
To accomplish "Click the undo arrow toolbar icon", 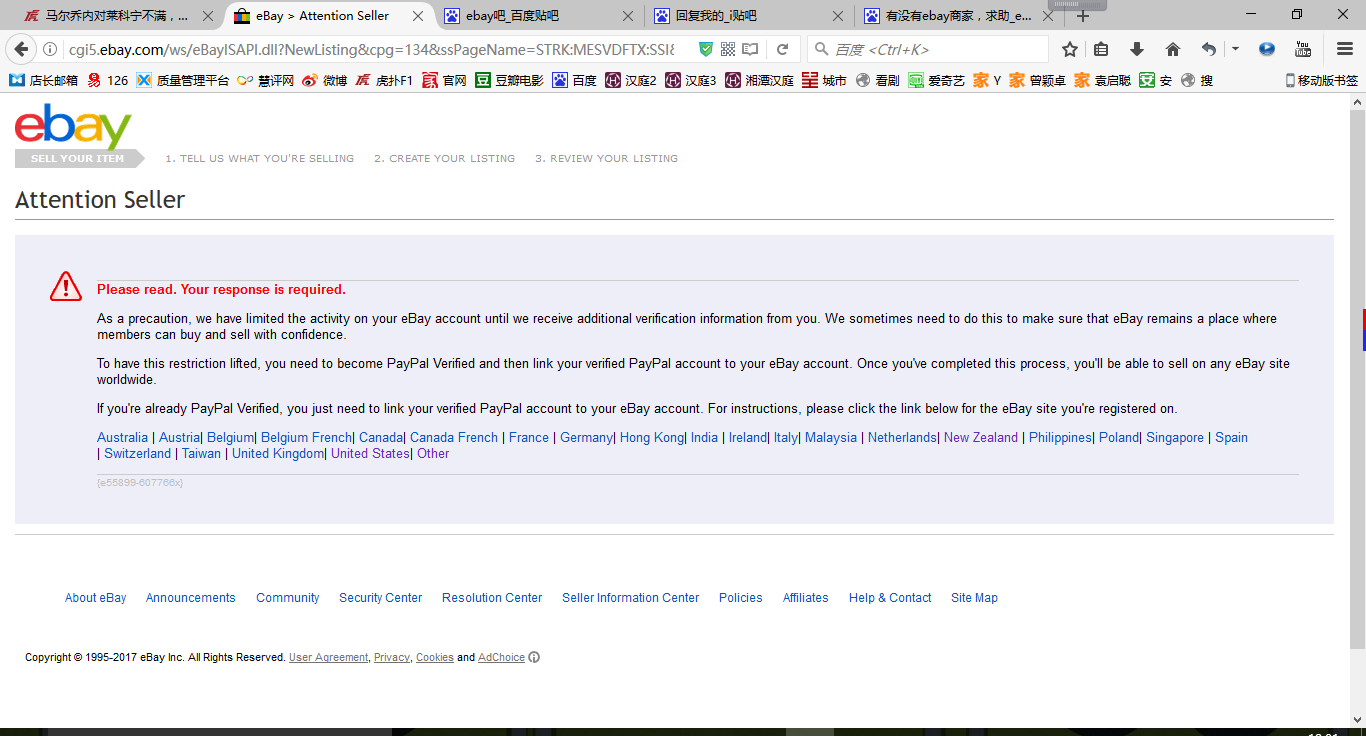I will click(x=1209, y=49).
